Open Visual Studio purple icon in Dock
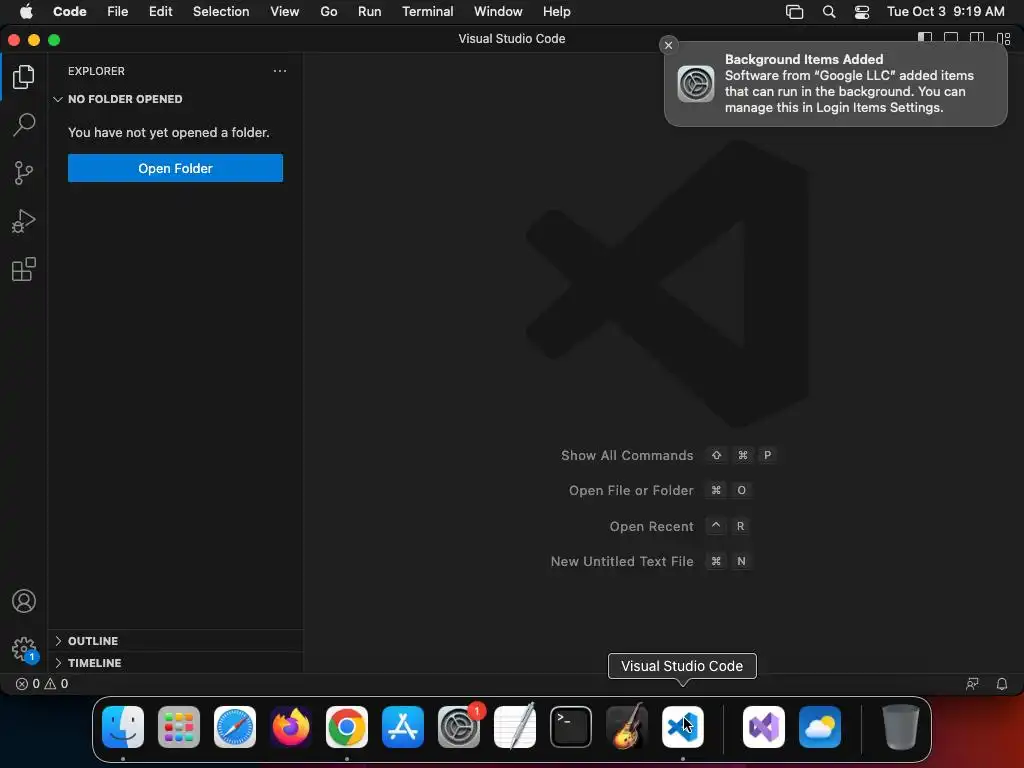1024x768 pixels. coord(763,727)
